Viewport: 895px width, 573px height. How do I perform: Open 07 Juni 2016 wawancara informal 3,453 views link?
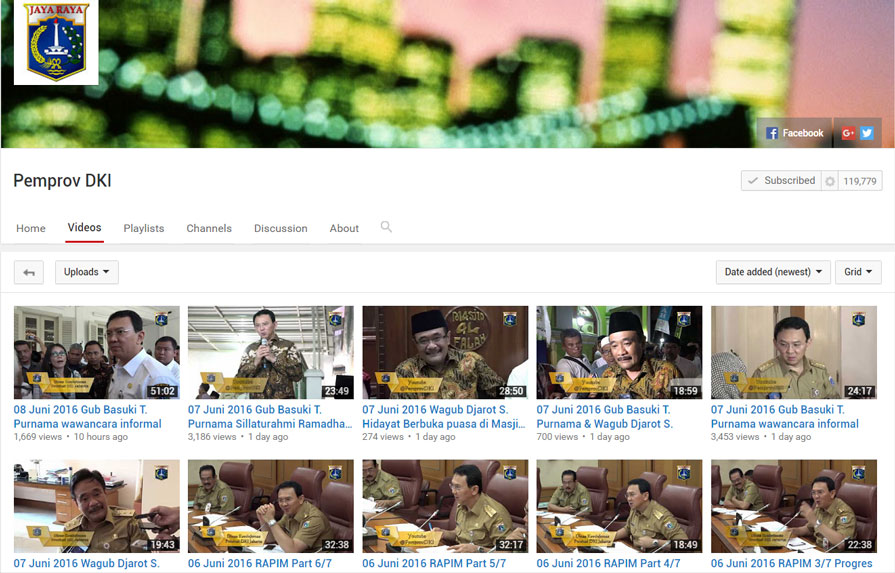(785, 417)
